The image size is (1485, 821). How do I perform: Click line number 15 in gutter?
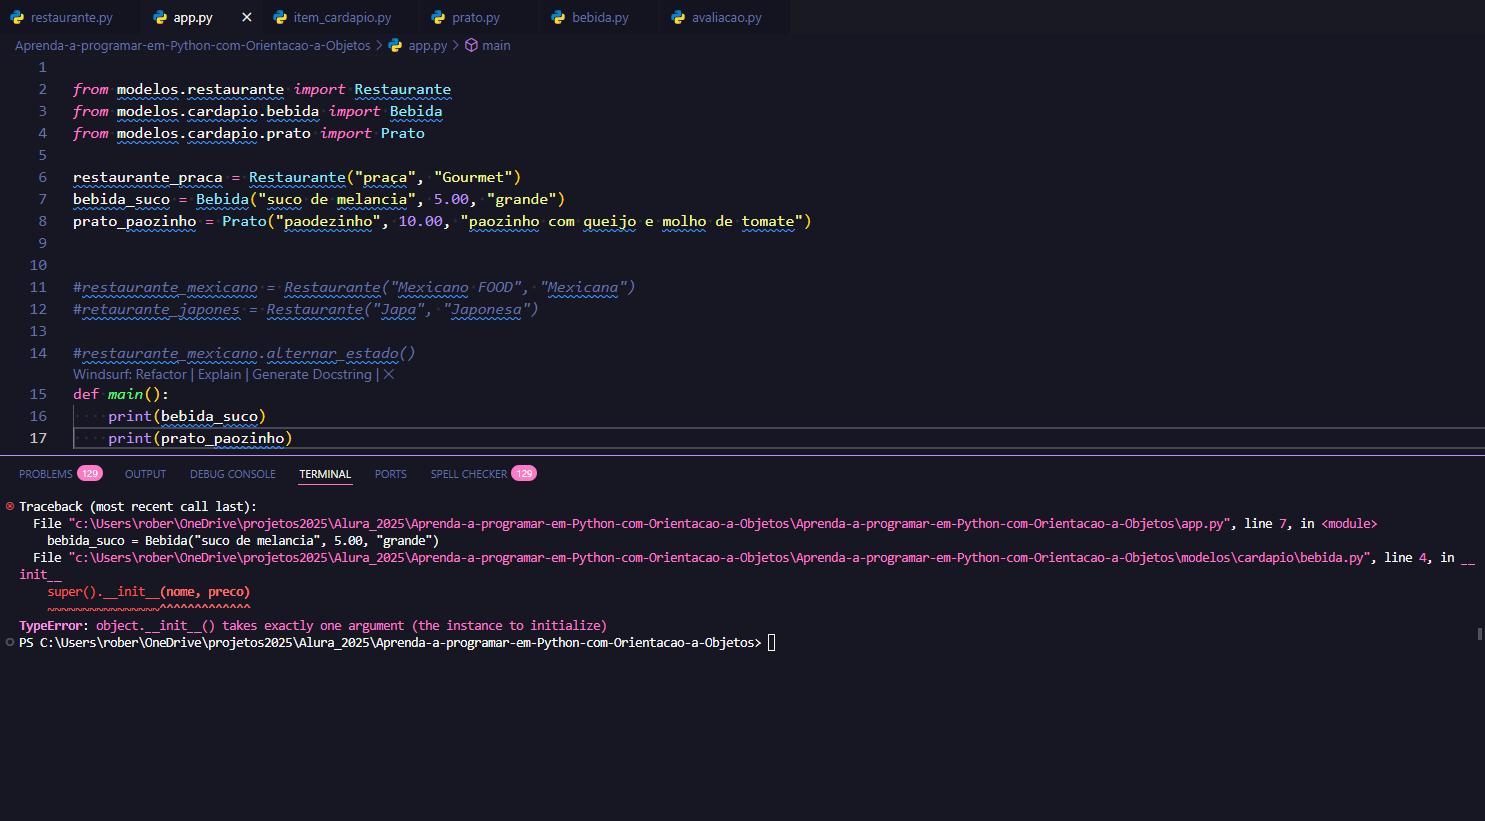pyautogui.click(x=38, y=394)
